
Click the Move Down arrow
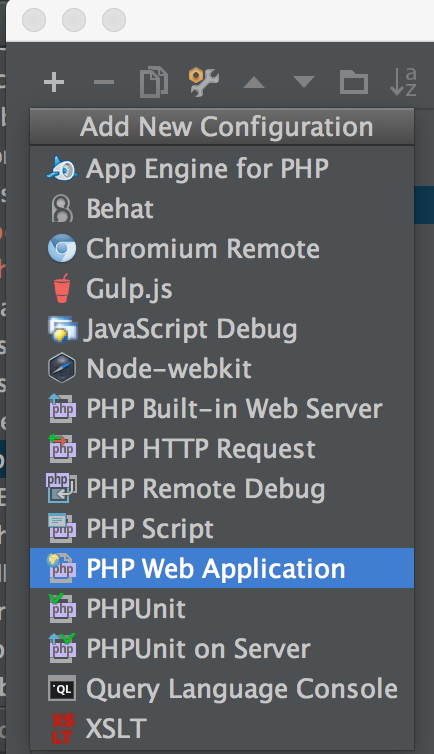[304, 82]
